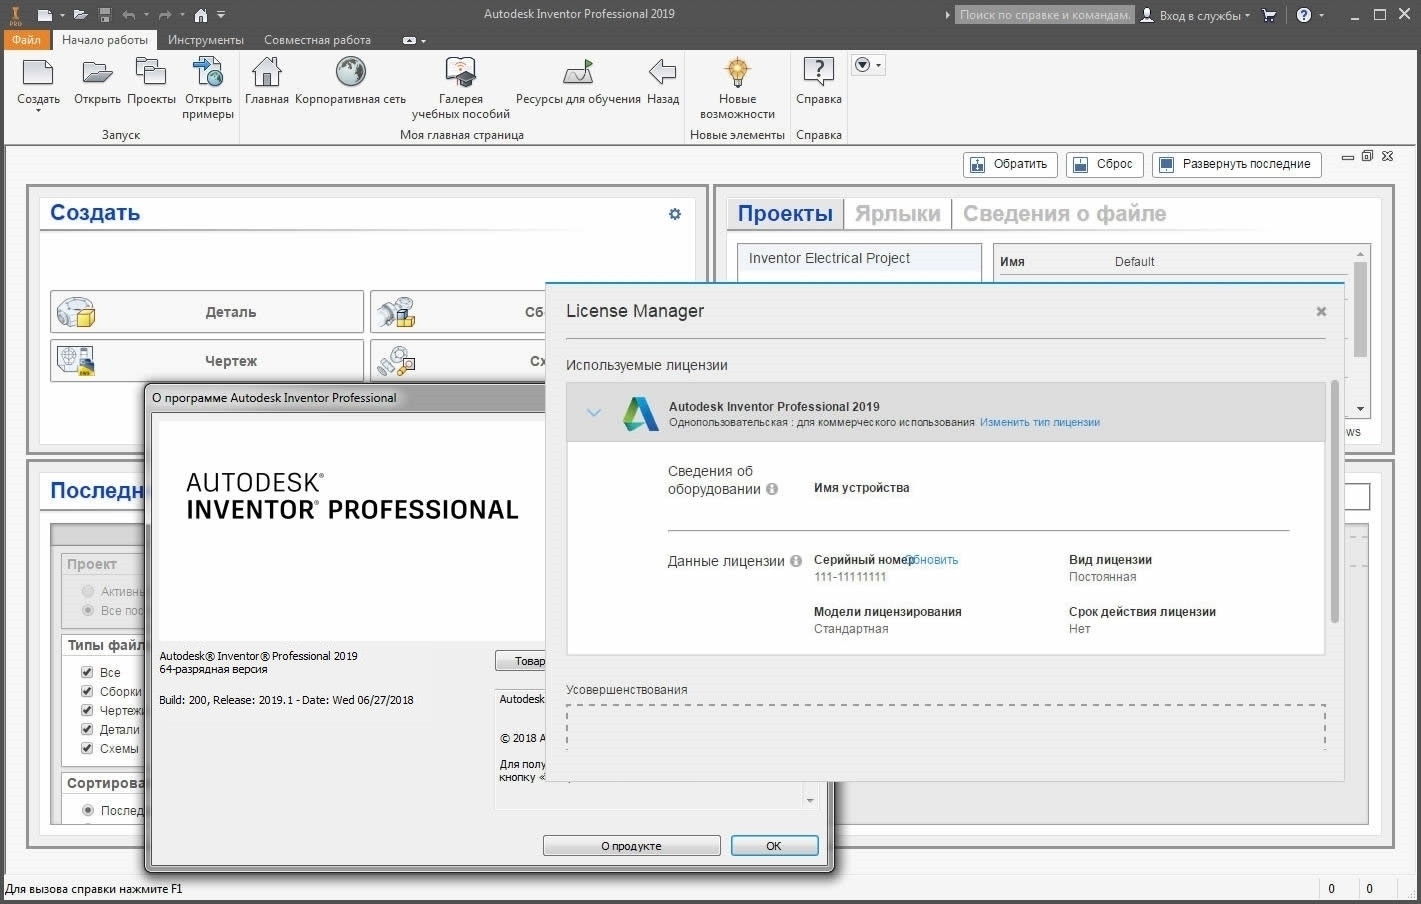The width and height of the screenshot is (1421, 904).
Task: Click info icon next to Сведения об оборудовании
Action: point(771,489)
